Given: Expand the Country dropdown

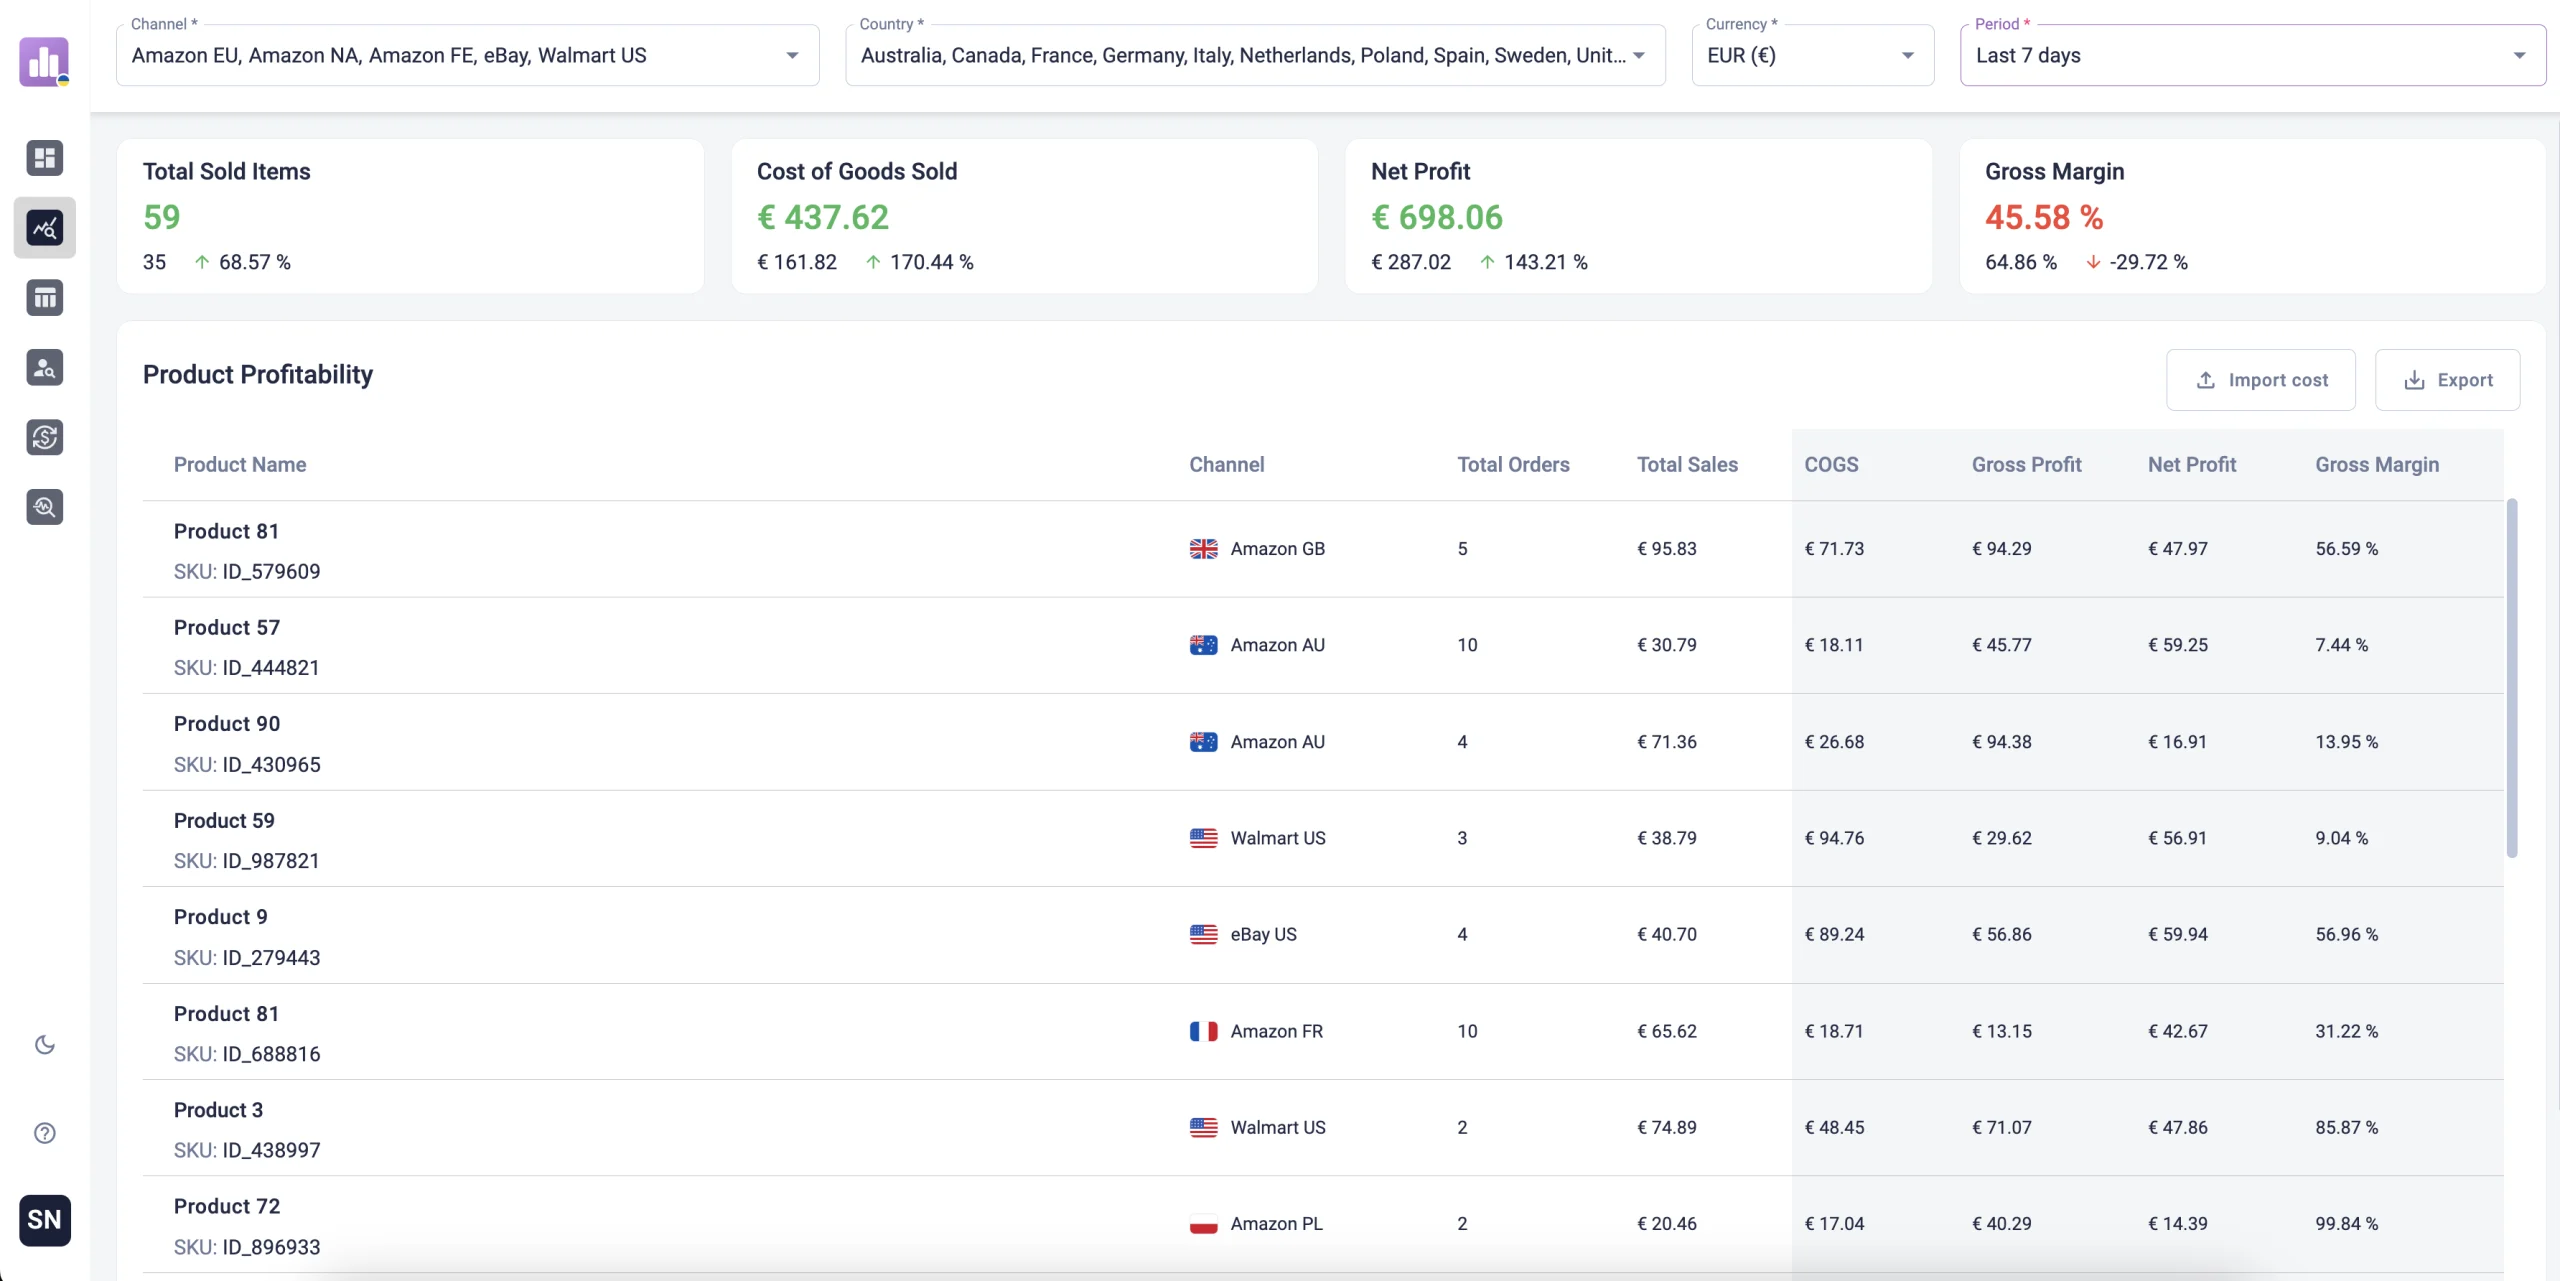Looking at the screenshot, I should (1254, 56).
